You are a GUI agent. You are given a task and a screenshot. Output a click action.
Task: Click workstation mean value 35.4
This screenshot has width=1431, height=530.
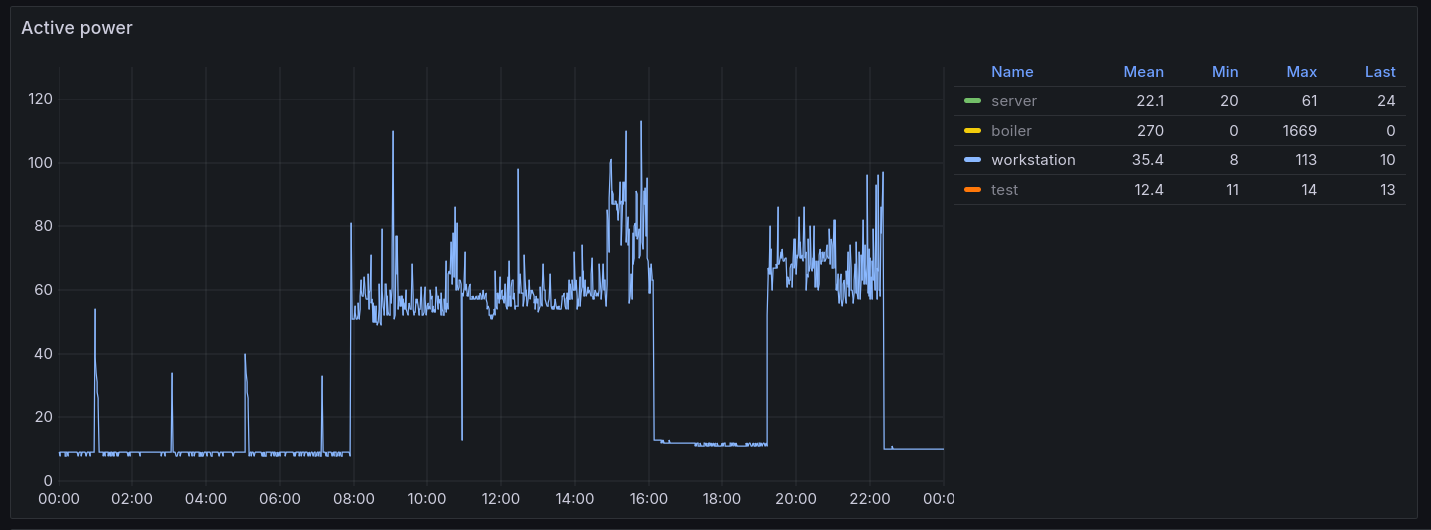(1149, 160)
